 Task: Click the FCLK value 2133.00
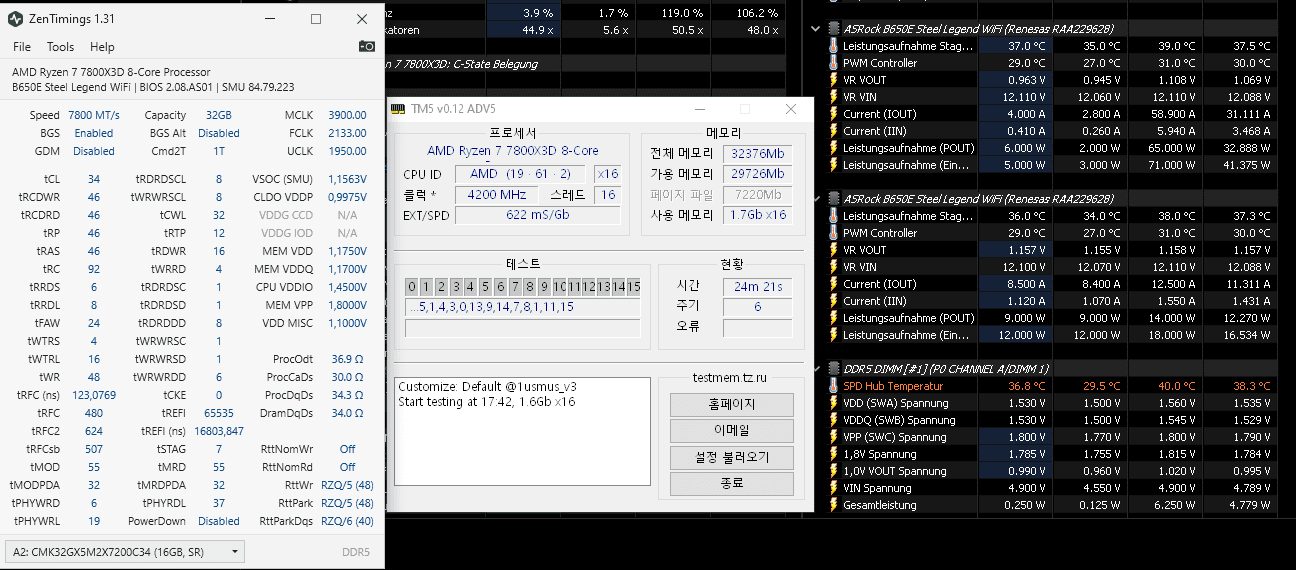[347, 133]
